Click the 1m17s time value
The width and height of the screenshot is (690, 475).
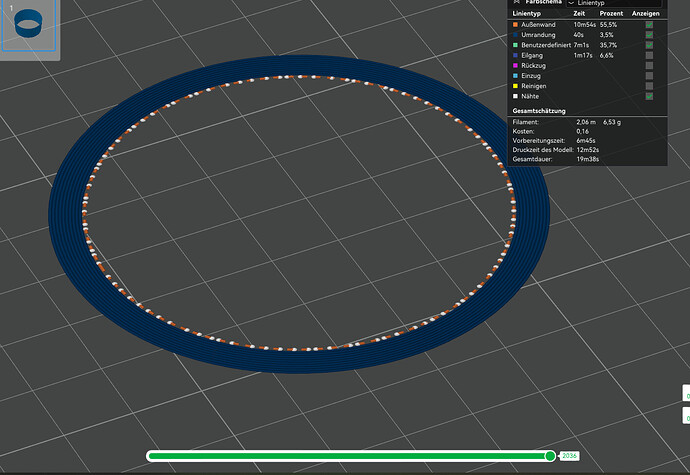[x=583, y=55]
